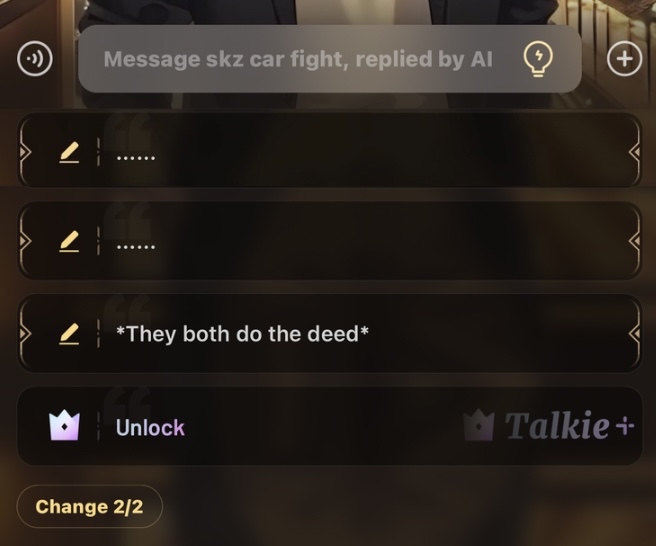Select the second '......' suggested reply

pyautogui.click(x=330, y=241)
